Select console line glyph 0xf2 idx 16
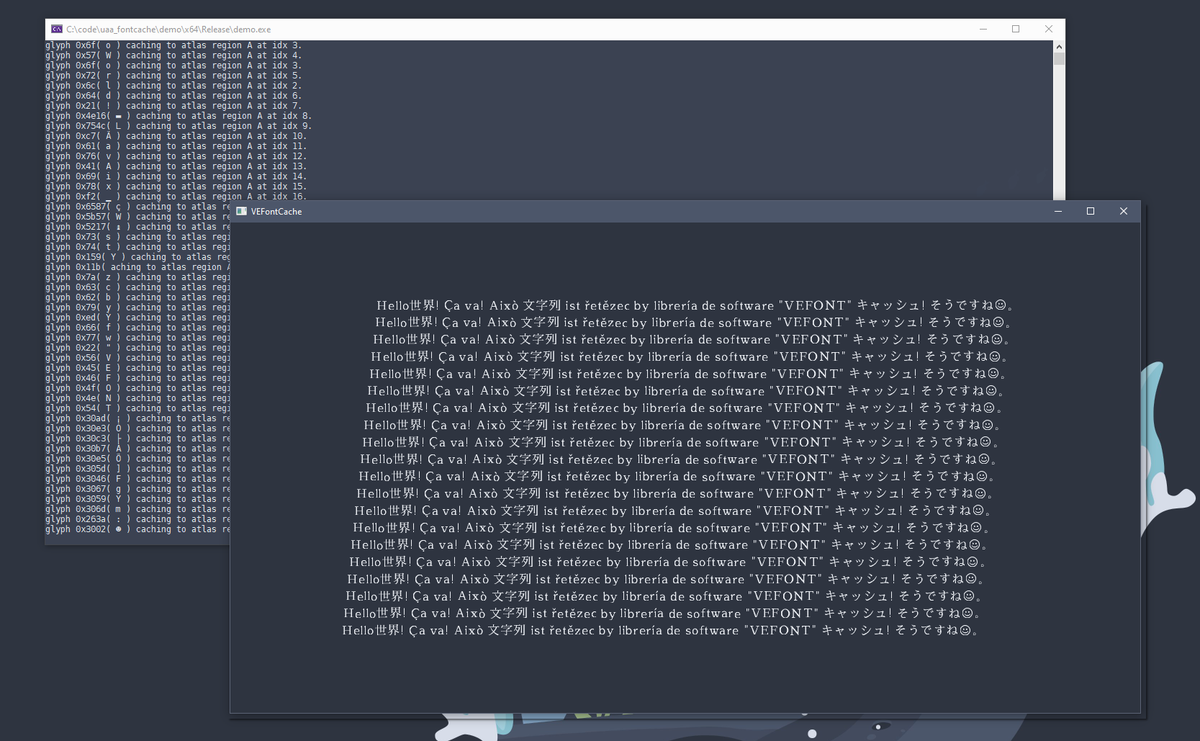The width and height of the screenshot is (1200, 741). (175, 196)
